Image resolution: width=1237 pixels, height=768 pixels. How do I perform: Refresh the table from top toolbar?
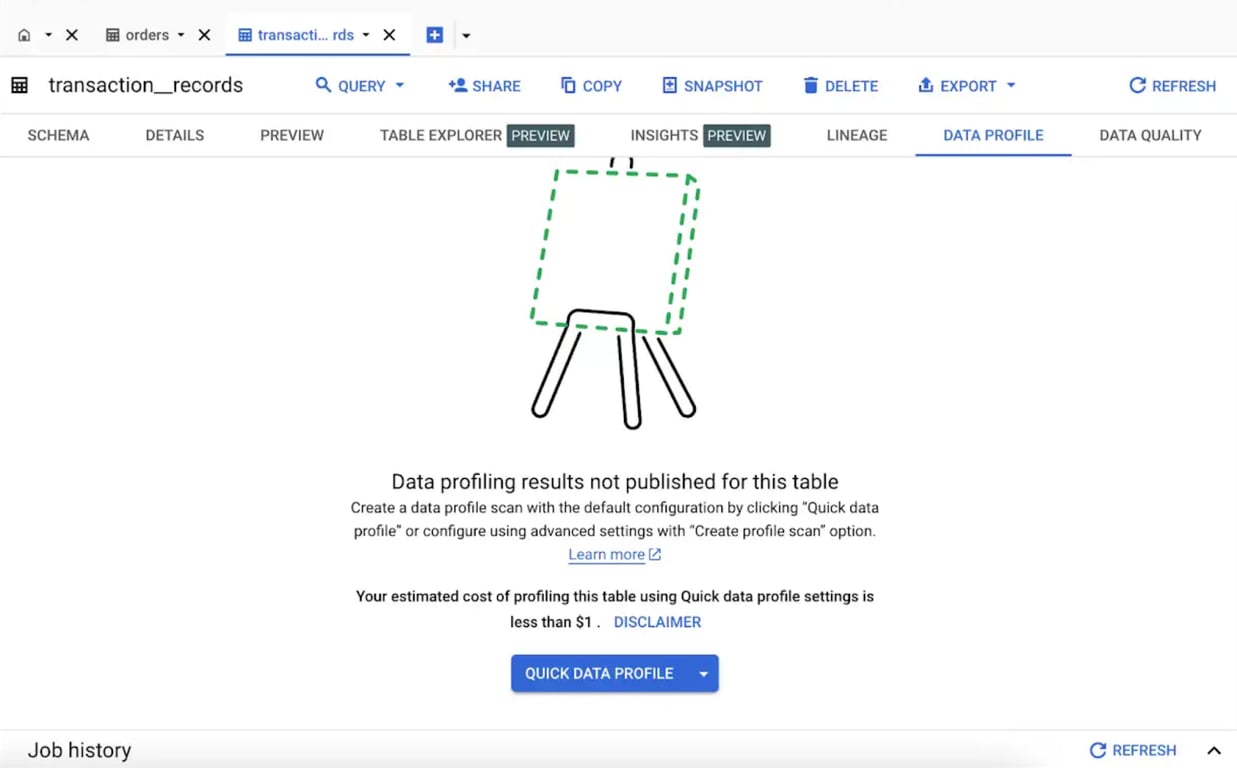coord(1172,86)
